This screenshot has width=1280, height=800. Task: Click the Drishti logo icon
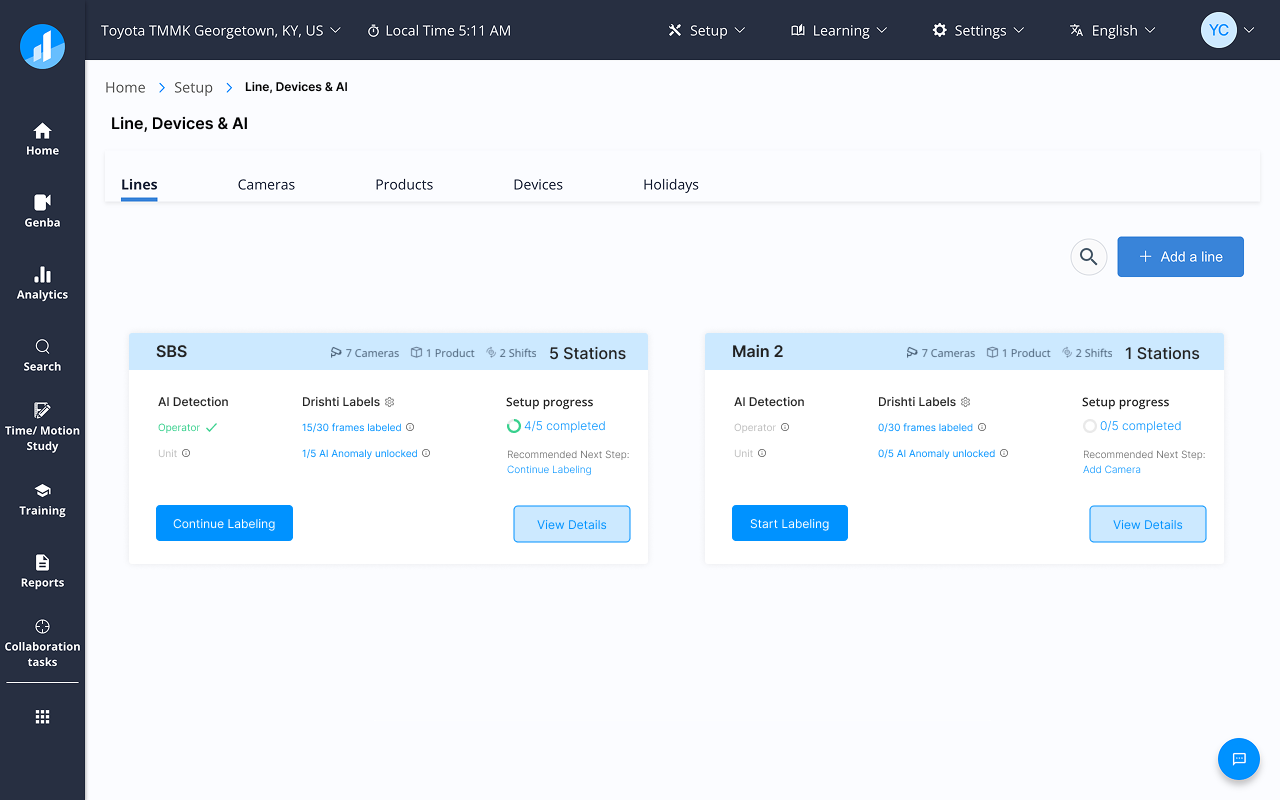(42, 46)
